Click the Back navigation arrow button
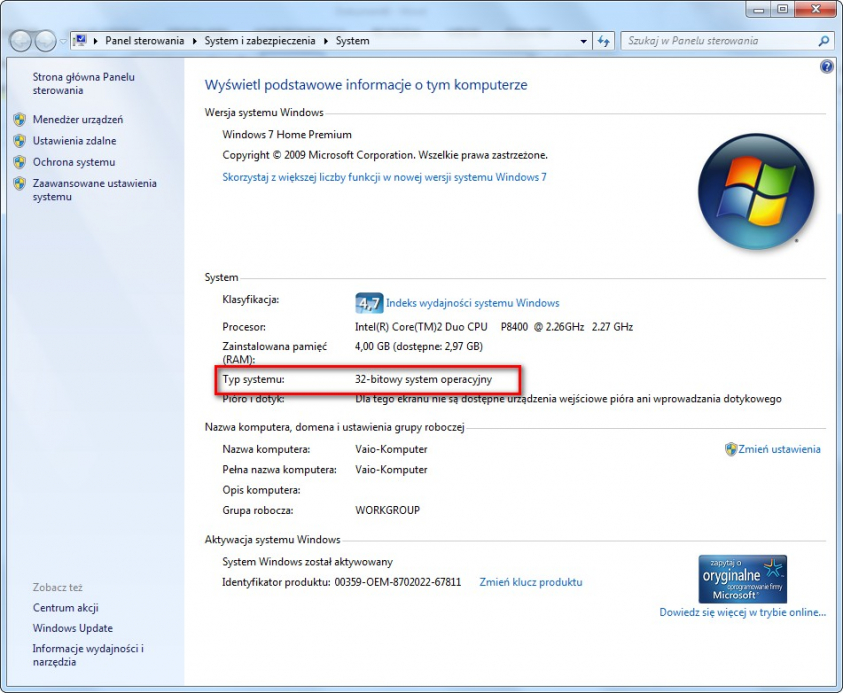The height and width of the screenshot is (693, 843). pos(21,41)
